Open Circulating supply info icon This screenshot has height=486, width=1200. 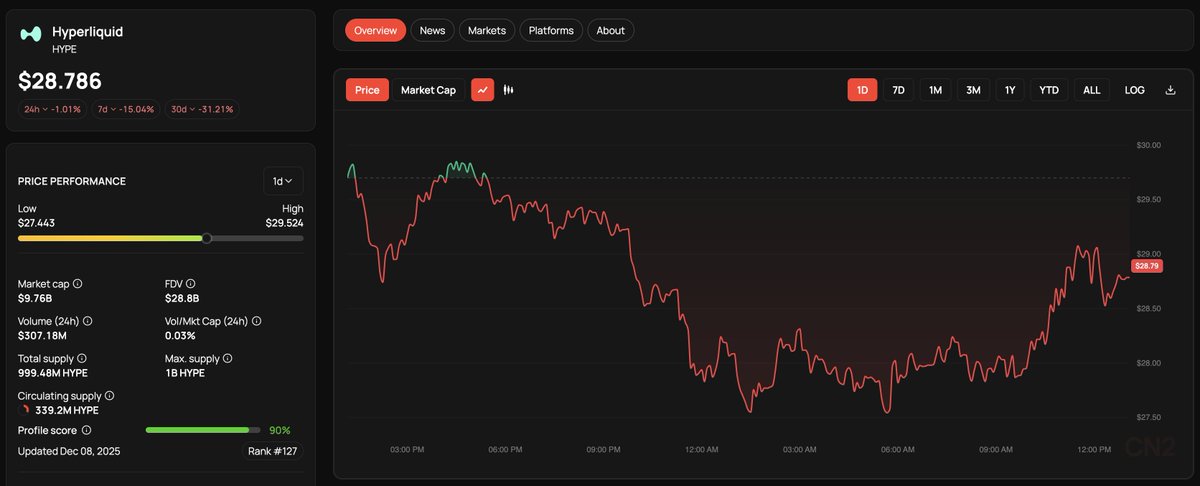[110, 396]
